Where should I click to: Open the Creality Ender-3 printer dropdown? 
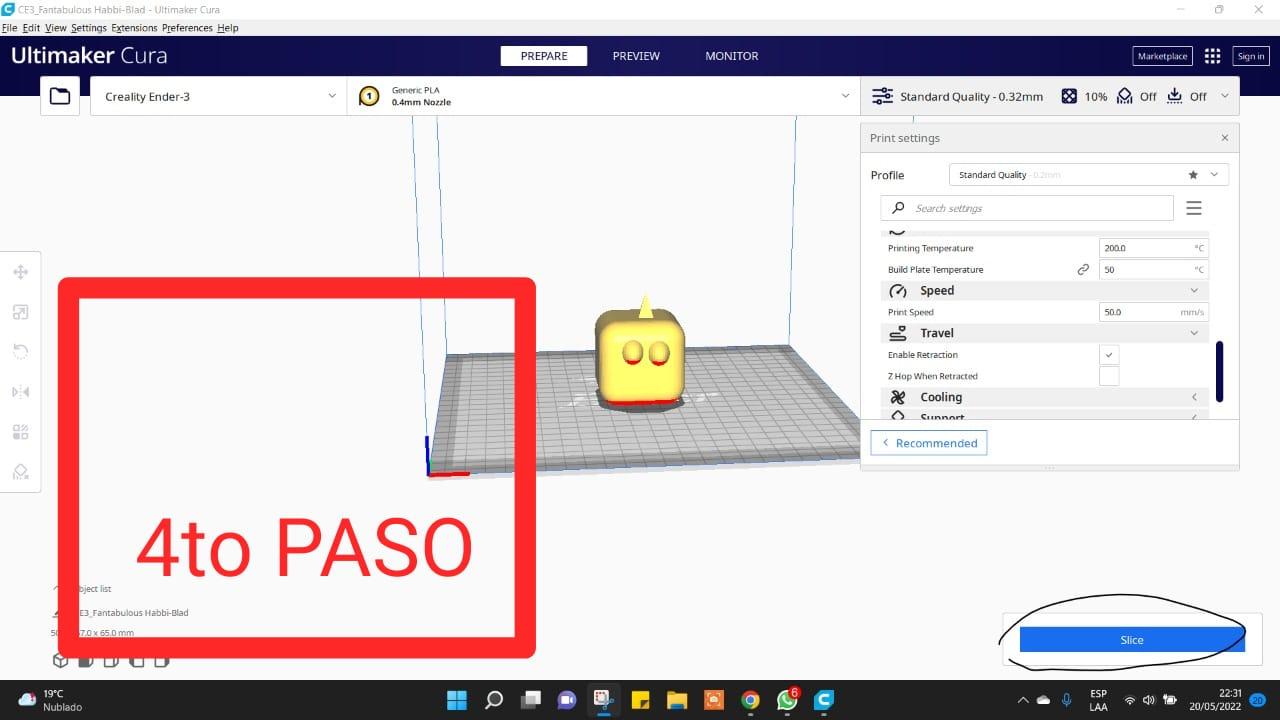point(218,96)
